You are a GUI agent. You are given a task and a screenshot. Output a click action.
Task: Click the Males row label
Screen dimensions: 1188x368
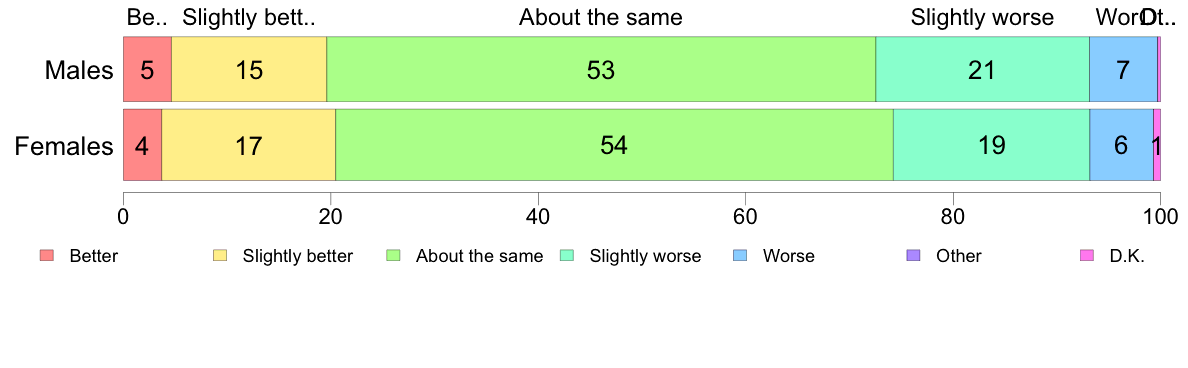(x=79, y=70)
